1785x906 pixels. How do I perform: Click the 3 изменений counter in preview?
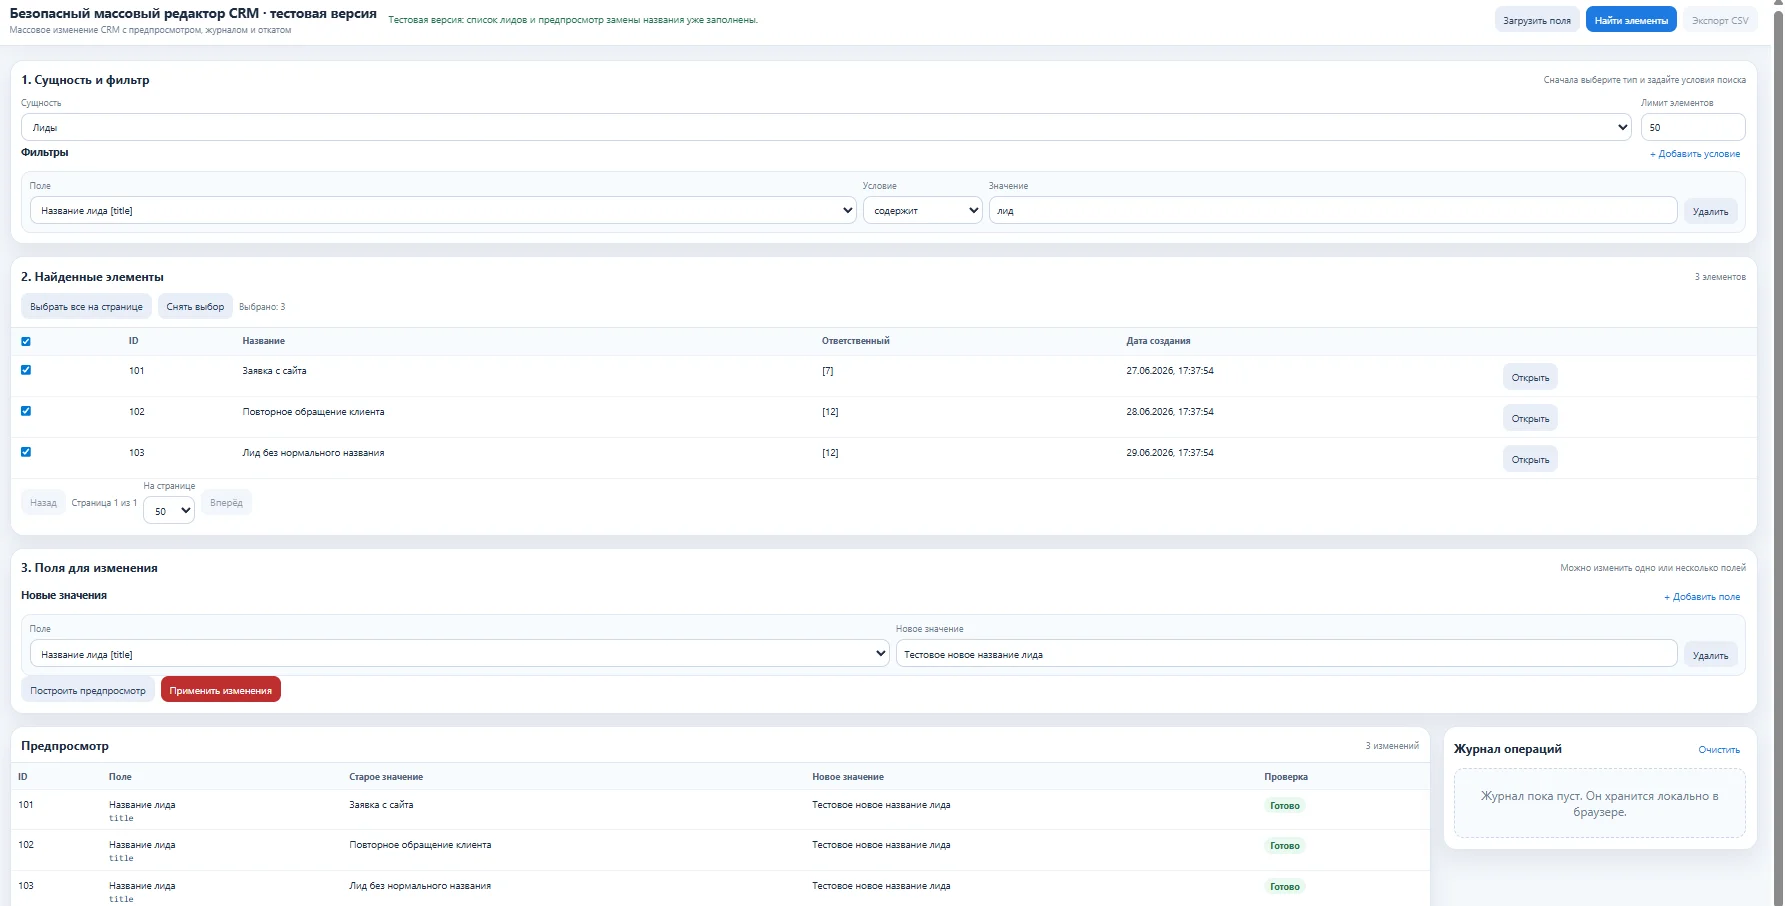pyautogui.click(x=1392, y=746)
